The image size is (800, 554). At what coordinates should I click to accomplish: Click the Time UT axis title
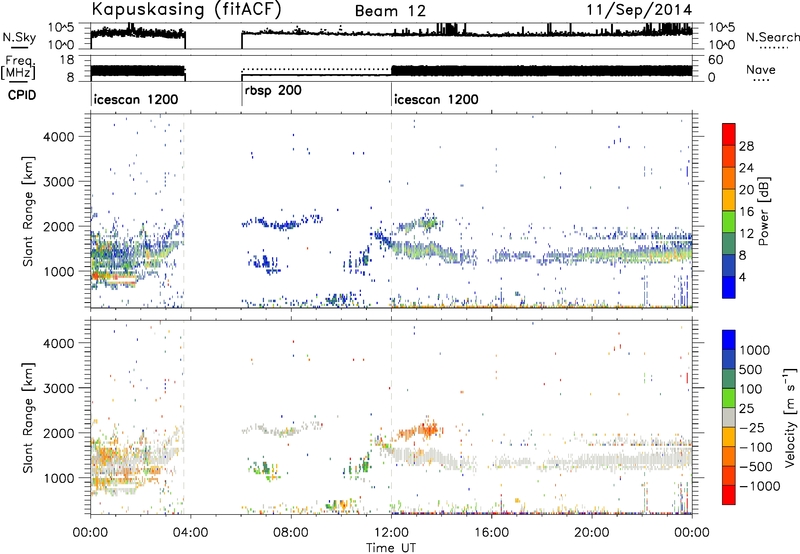click(x=391, y=548)
